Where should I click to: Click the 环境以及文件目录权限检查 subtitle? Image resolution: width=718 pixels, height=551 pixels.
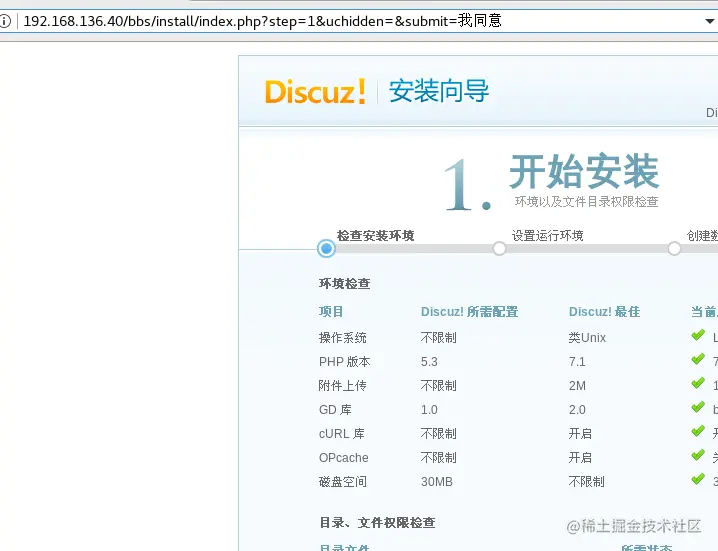[587, 202]
